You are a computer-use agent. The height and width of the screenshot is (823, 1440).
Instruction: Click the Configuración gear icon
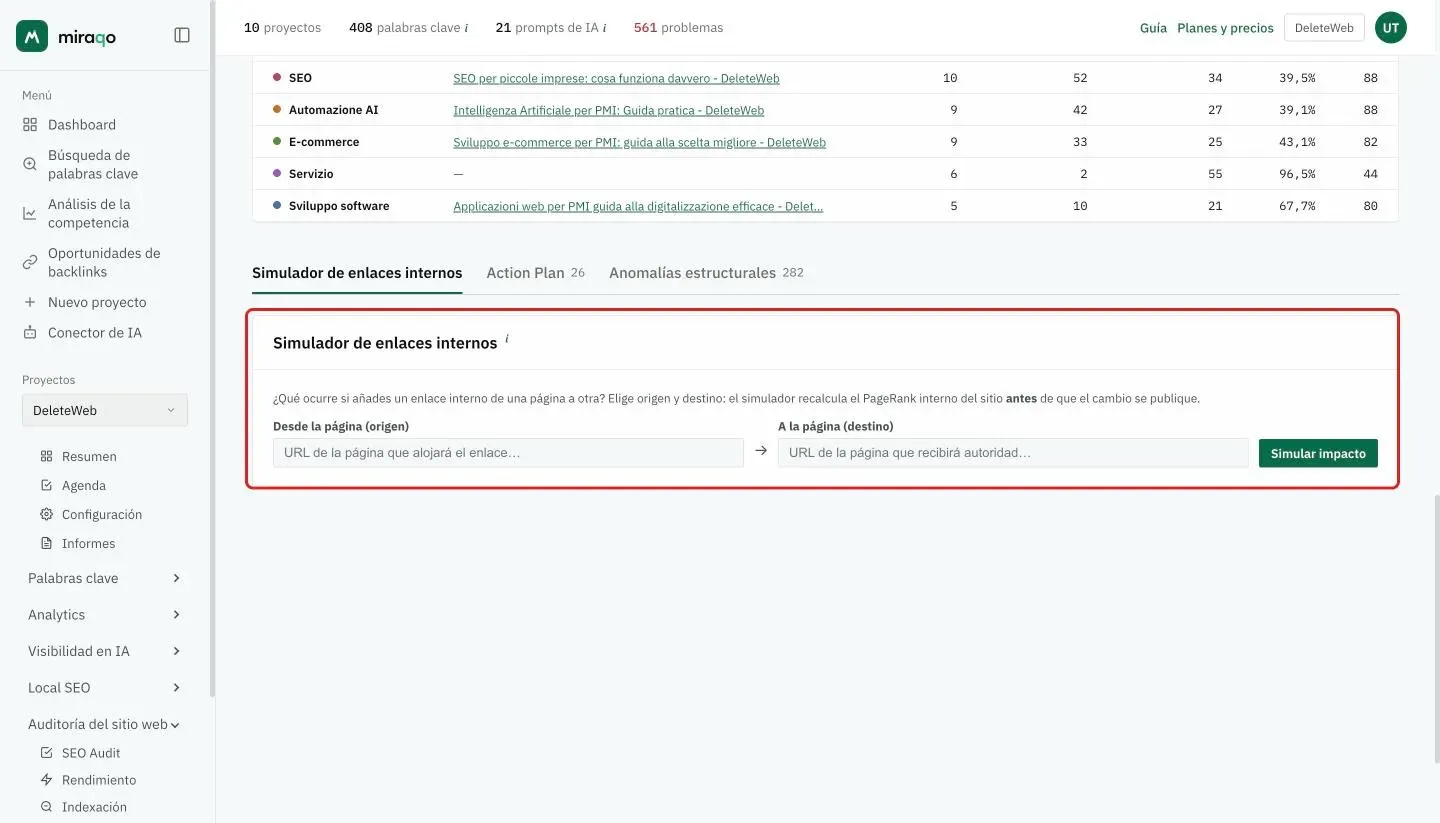pos(46,515)
